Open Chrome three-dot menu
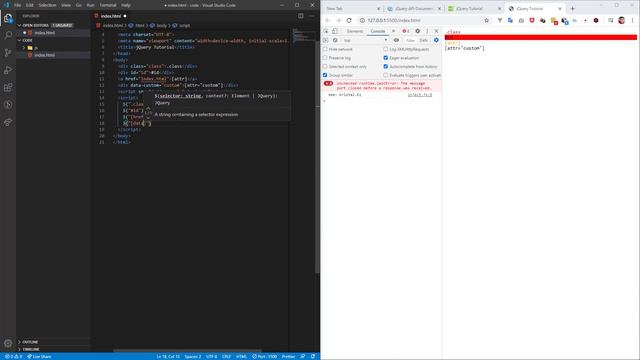The image size is (640, 360). pos(633,20)
